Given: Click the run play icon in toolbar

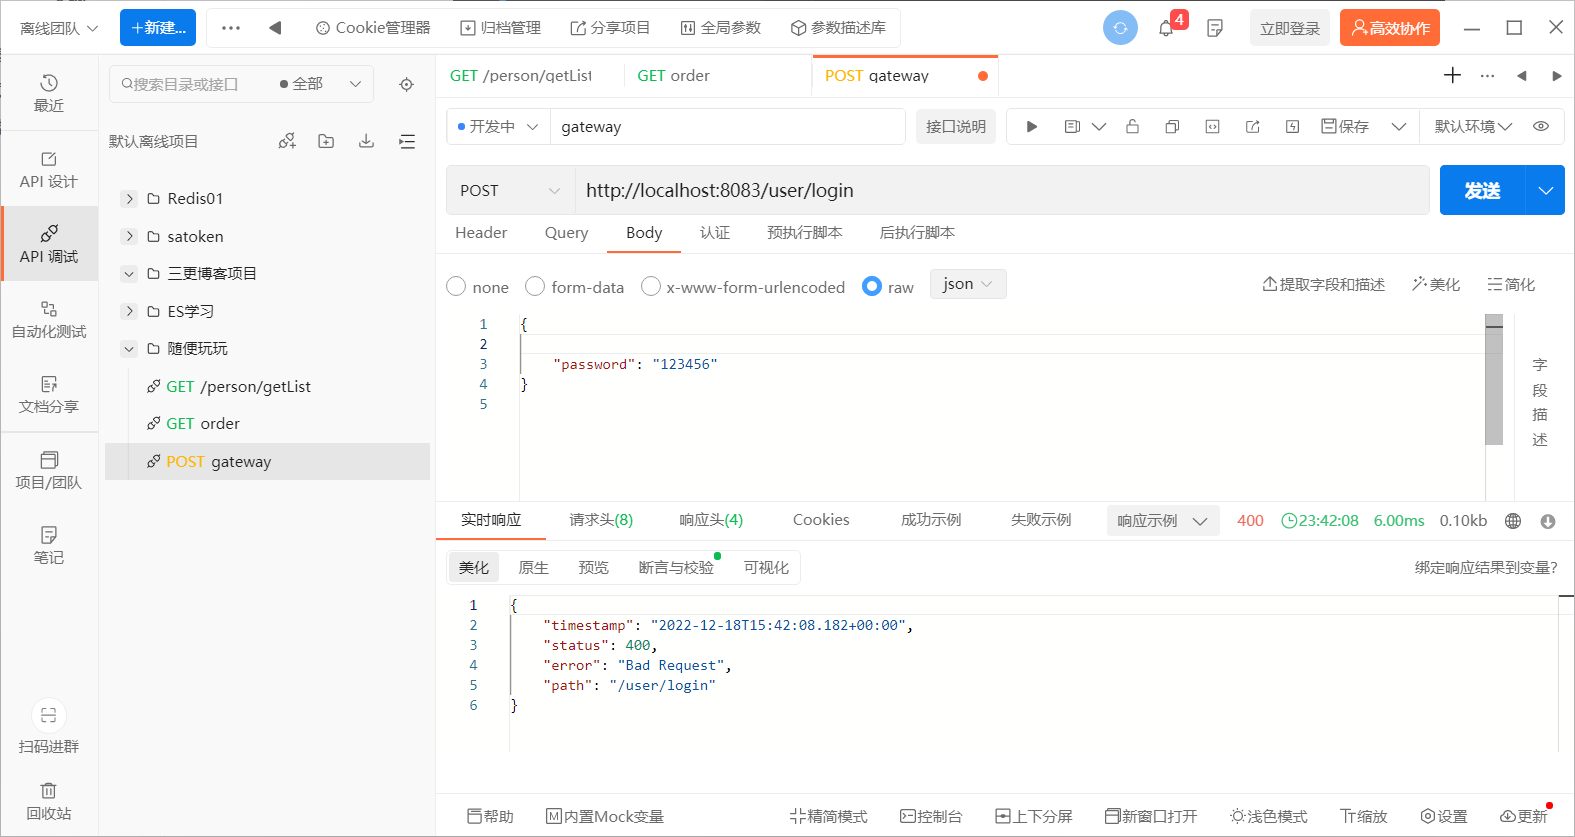Looking at the screenshot, I should pyautogui.click(x=1032, y=126).
